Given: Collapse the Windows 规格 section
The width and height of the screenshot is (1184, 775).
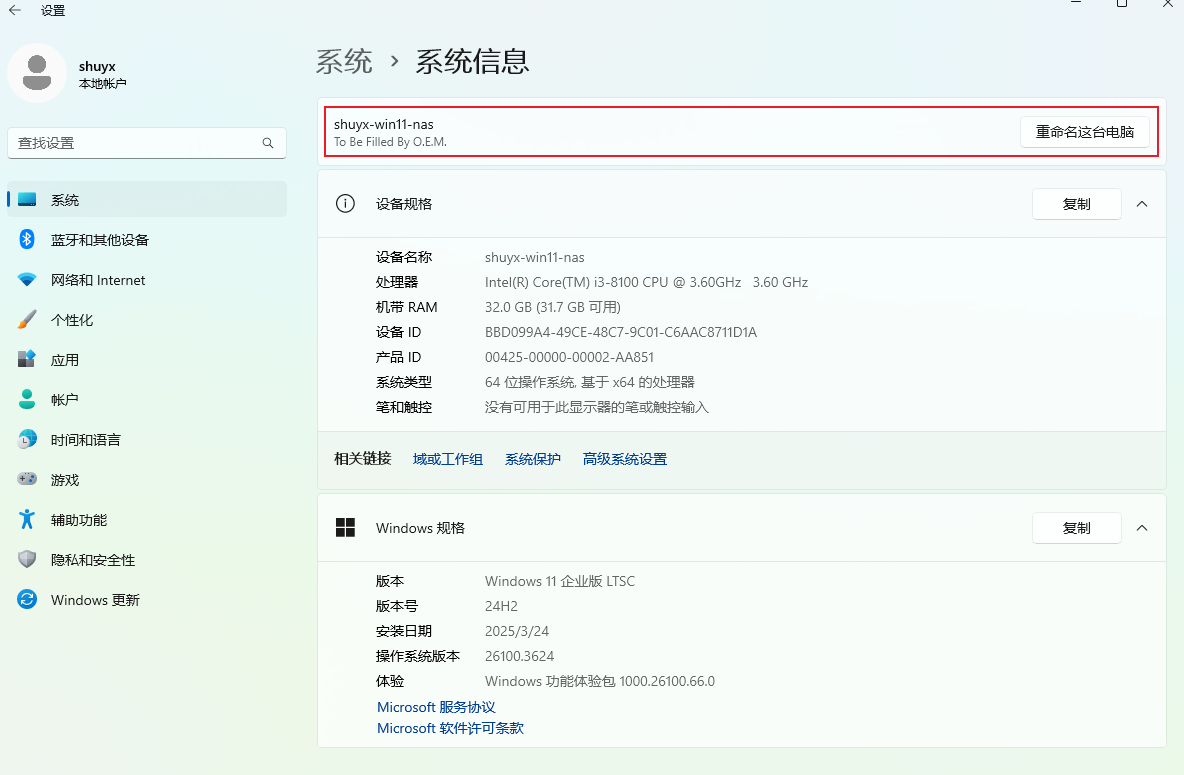Looking at the screenshot, I should pos(1142,528).
